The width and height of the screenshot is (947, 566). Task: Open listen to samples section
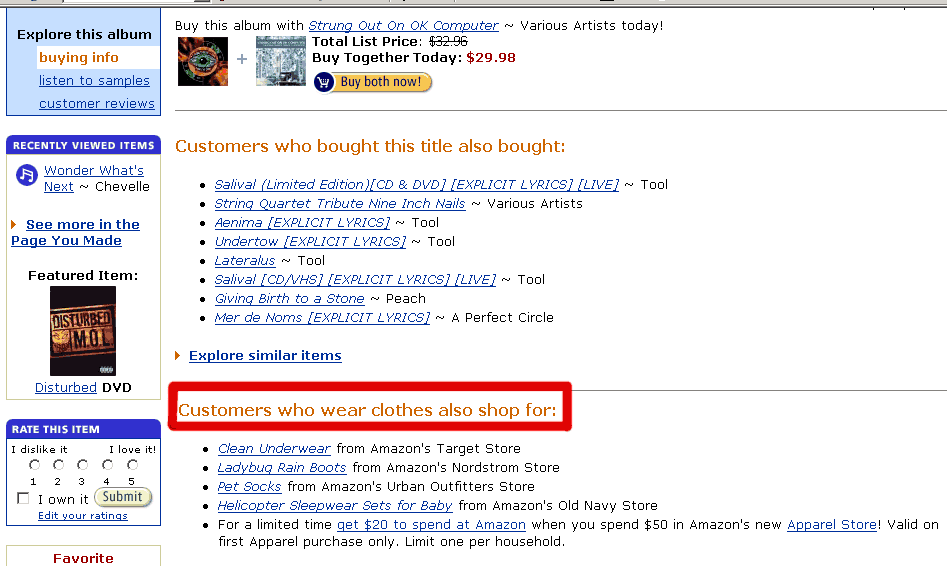pos(94,80)
